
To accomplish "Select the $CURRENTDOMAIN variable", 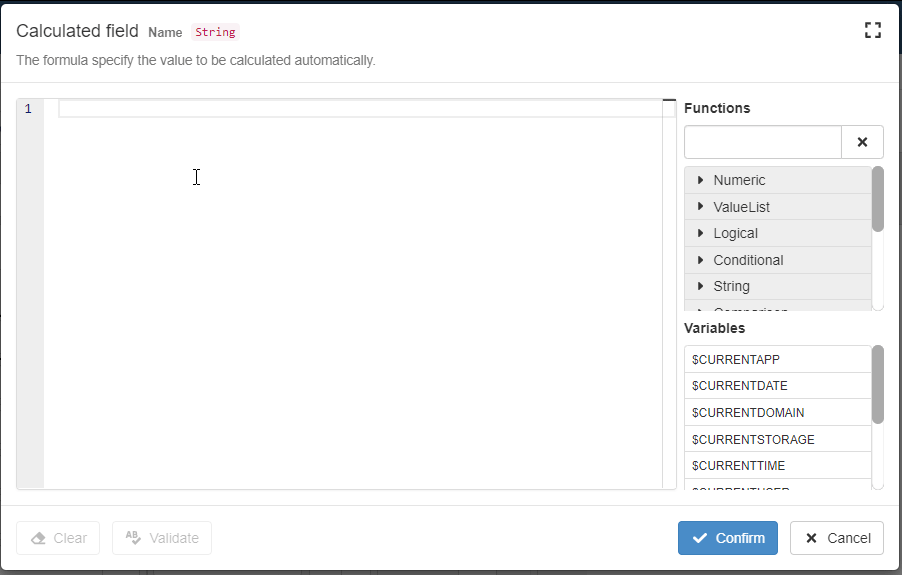I will (x=748, y=412).
